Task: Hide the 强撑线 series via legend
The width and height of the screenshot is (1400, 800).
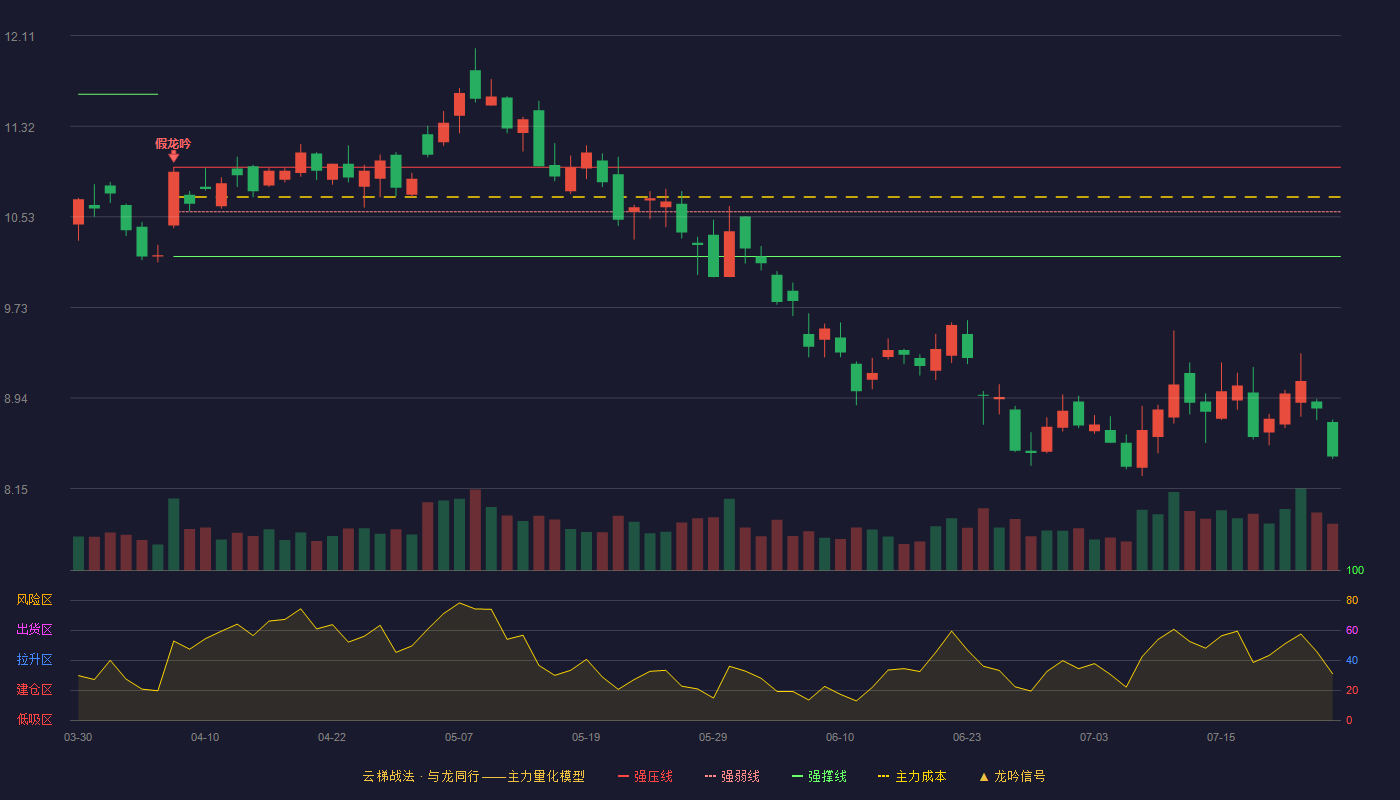Action: coord(819,776)
